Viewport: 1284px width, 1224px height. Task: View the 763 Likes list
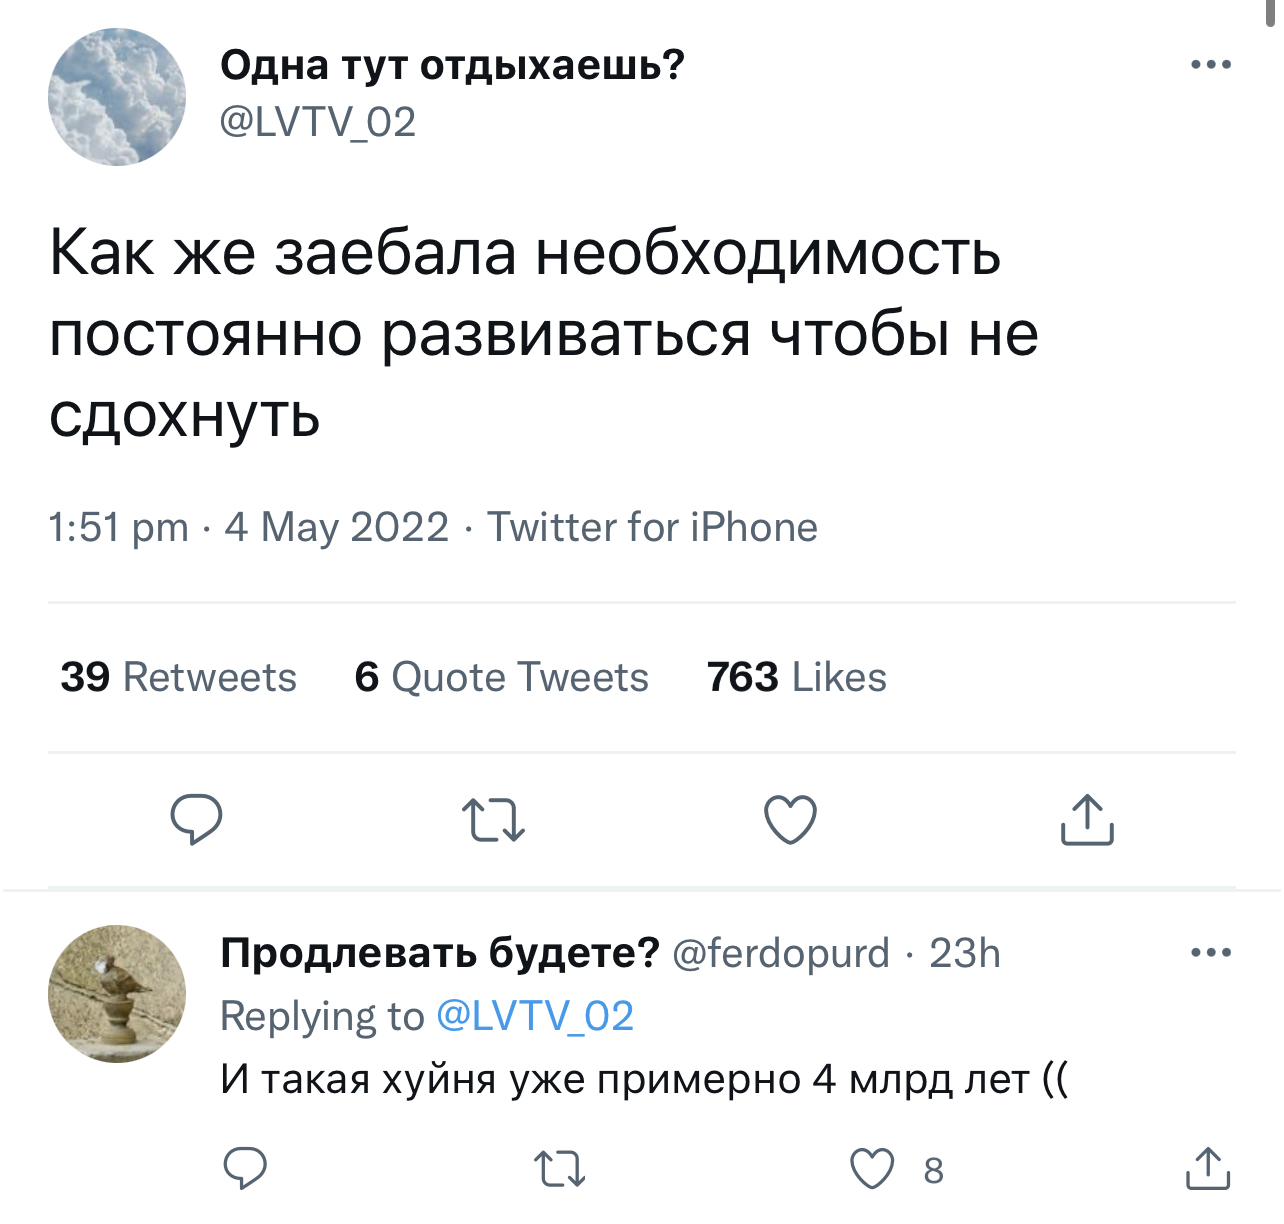pyautogui.click(x=796, y=677)
